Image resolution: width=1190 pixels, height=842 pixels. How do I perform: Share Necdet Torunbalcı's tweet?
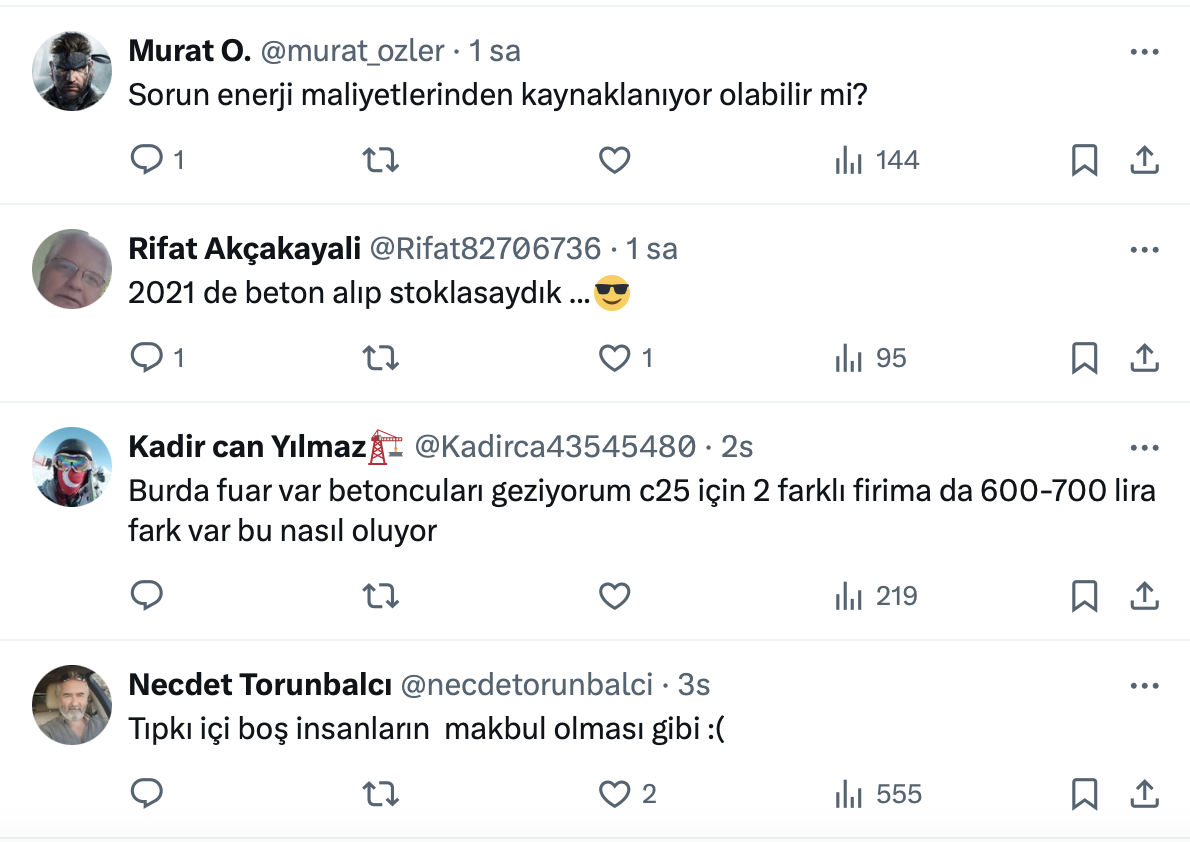[1144, 794]
